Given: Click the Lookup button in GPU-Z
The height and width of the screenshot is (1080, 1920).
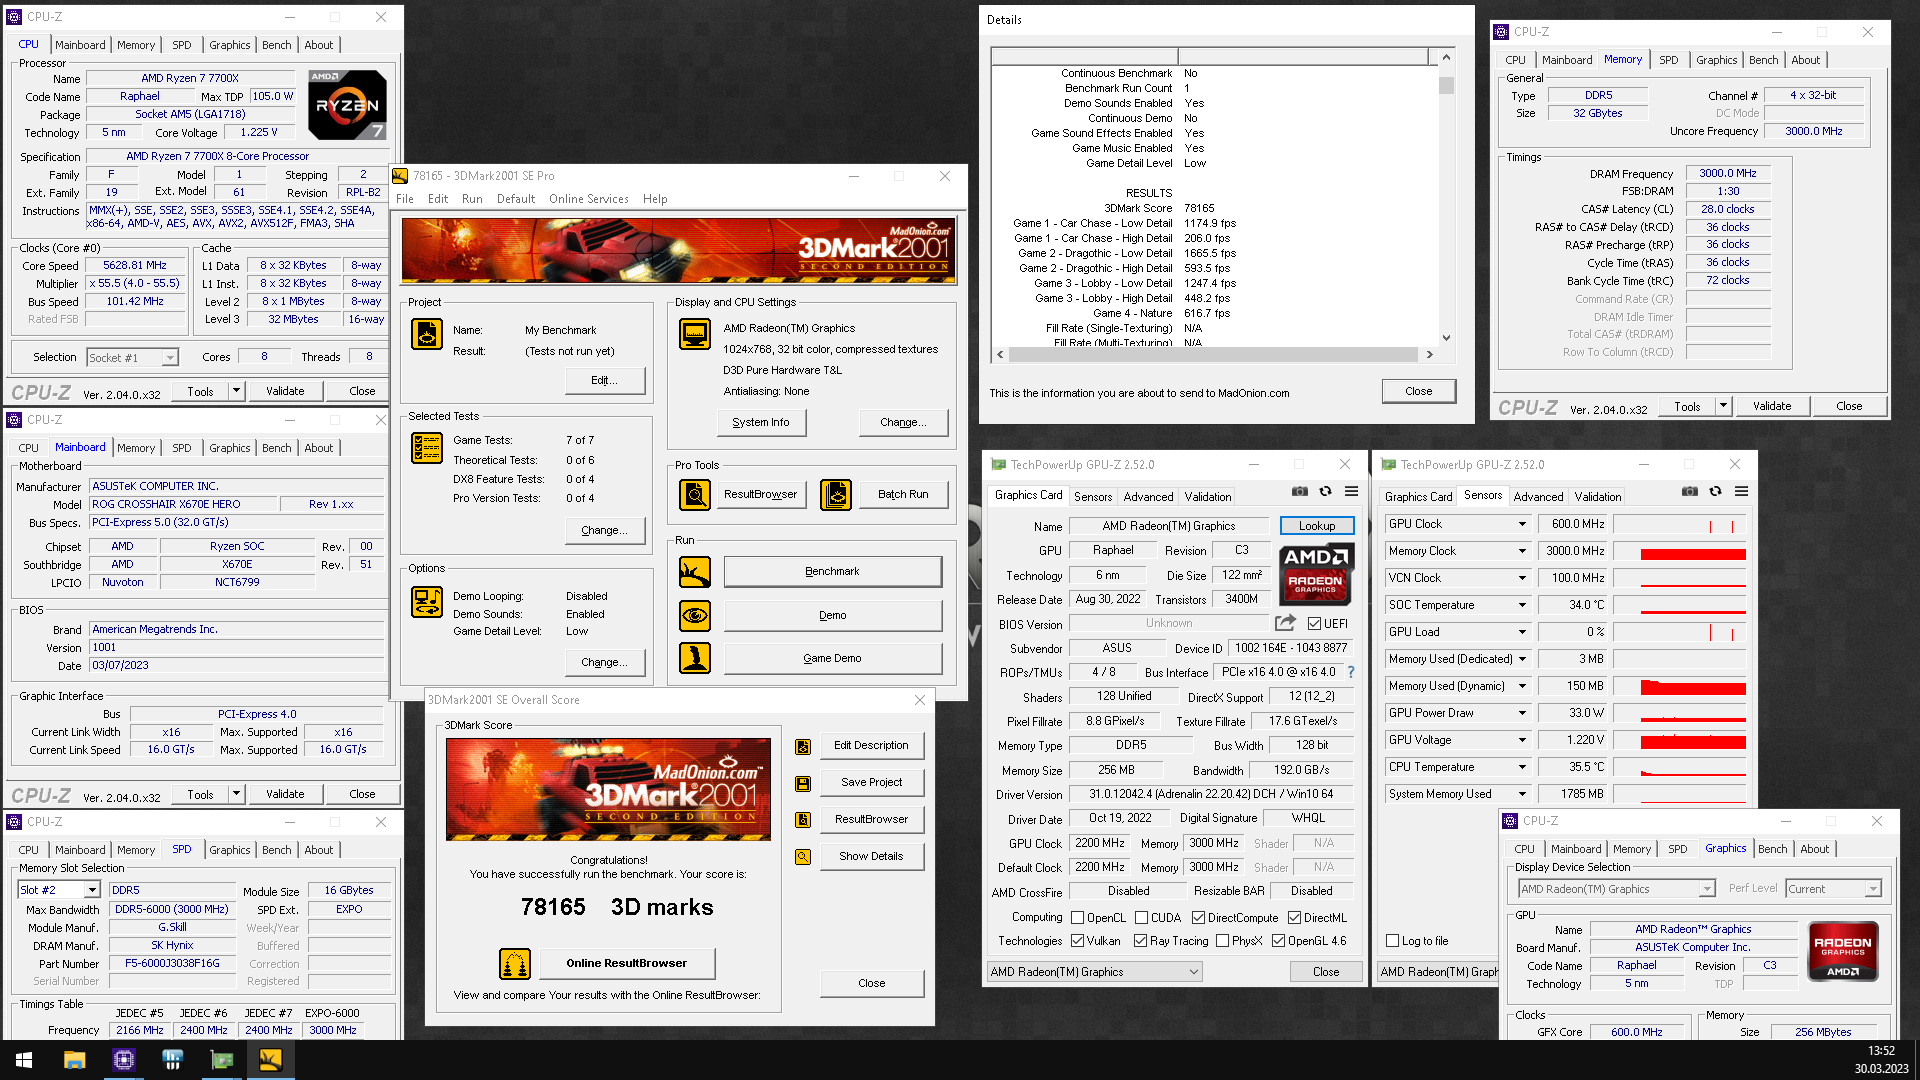Looking at the screenshot, I should 1316,526.
